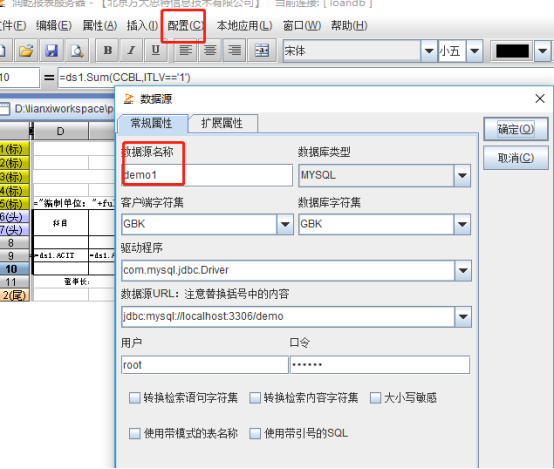Select row 8 header in the sheet
This screenshot has width=554, height=469.
point(14,243)
